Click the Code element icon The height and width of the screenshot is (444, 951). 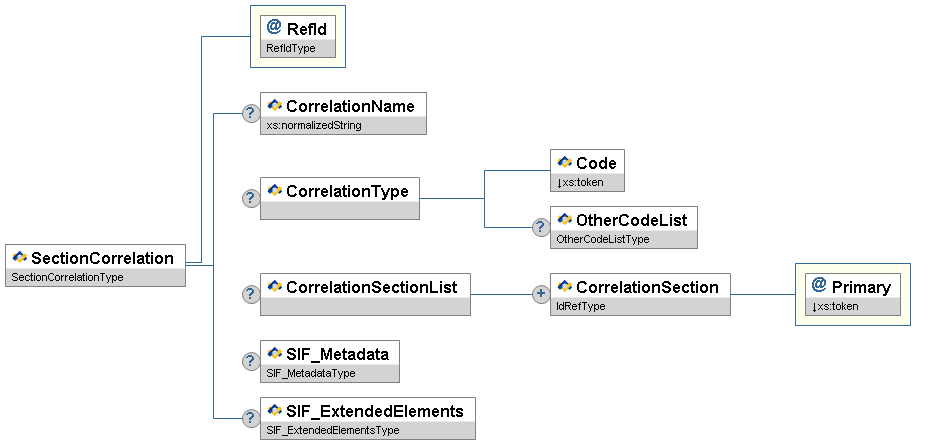[x=564, y=163]
